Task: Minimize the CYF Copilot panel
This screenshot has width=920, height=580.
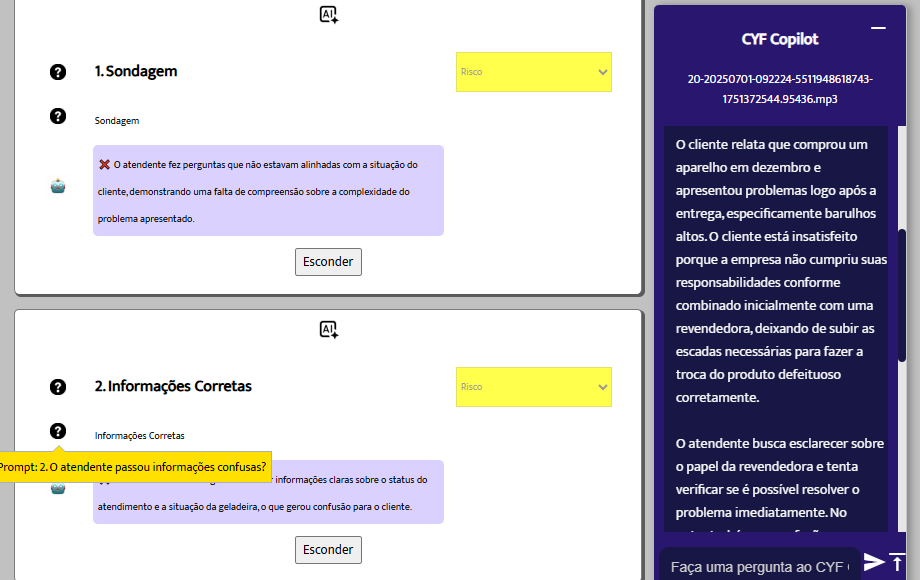Action: coord(878,28)
